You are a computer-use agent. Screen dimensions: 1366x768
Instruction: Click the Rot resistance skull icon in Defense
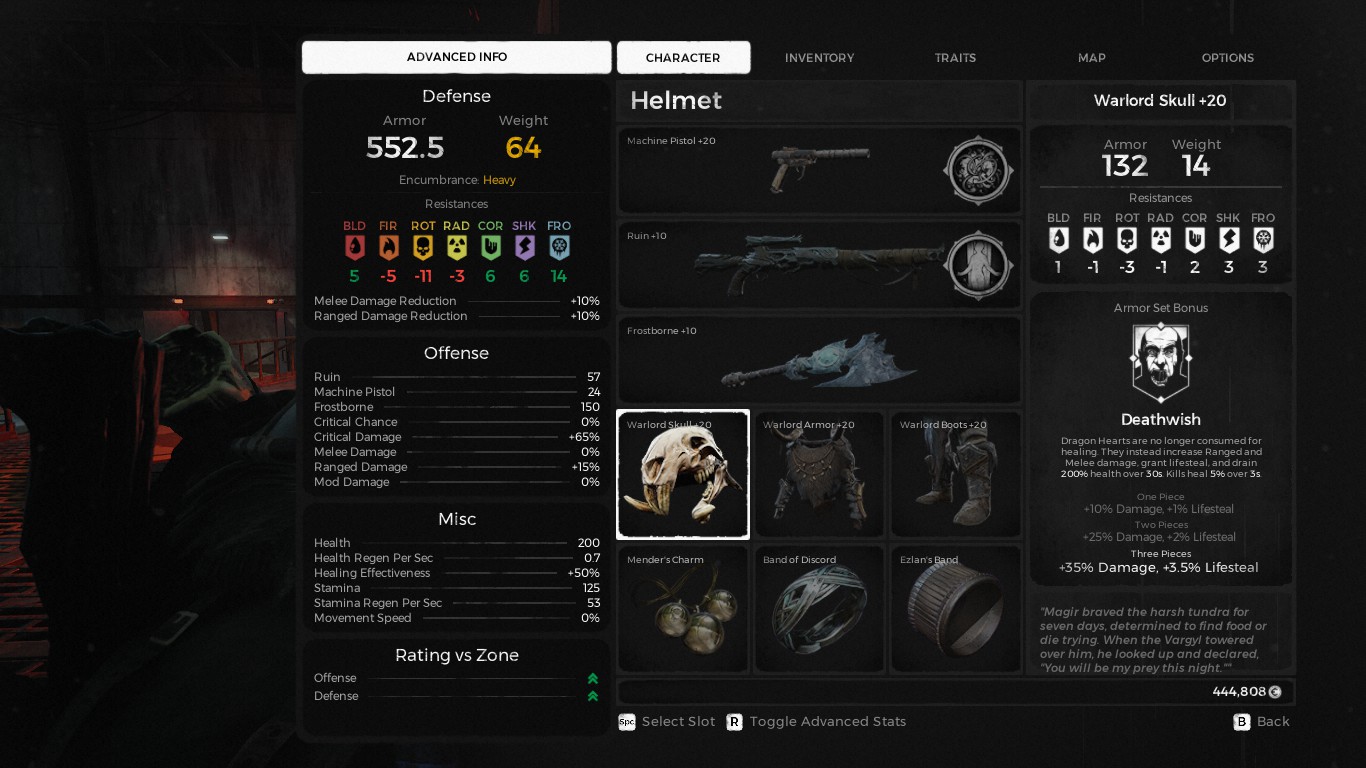(423, 247)
